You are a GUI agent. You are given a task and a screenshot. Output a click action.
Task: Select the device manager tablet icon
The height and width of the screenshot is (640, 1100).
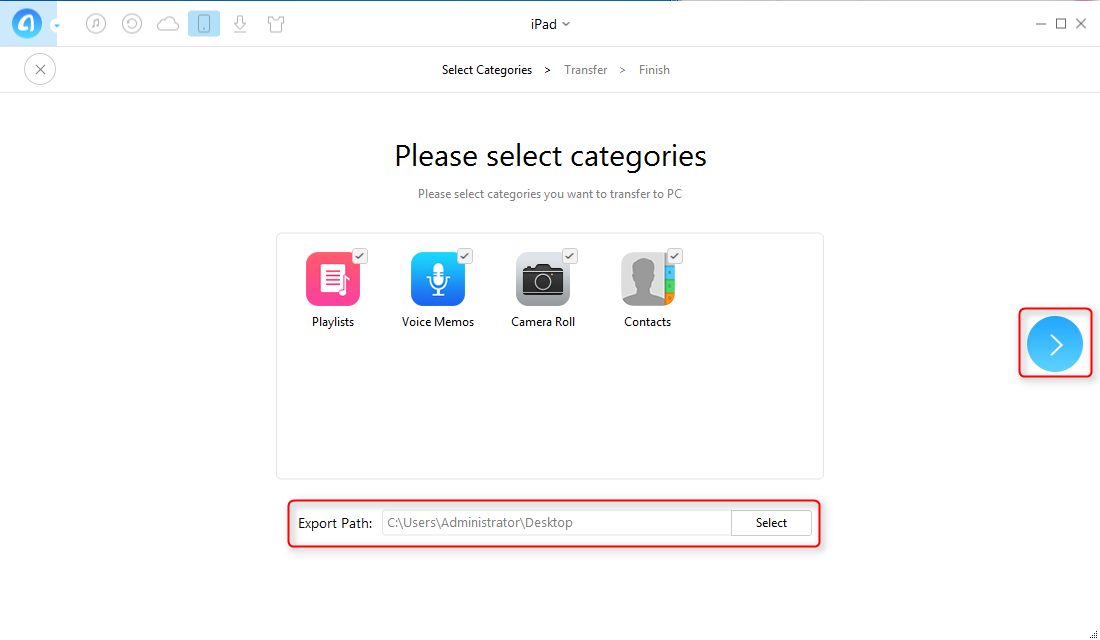(204, 24)
